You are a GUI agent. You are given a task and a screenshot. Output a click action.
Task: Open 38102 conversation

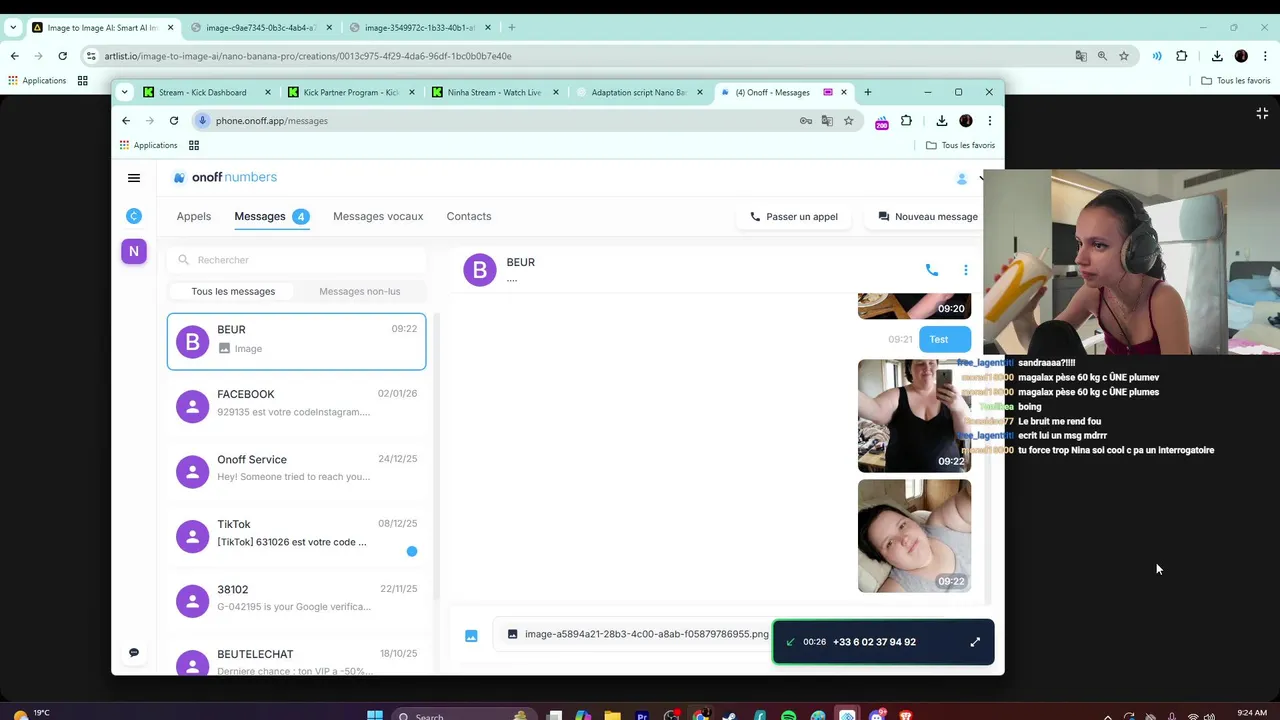[296, 600]
